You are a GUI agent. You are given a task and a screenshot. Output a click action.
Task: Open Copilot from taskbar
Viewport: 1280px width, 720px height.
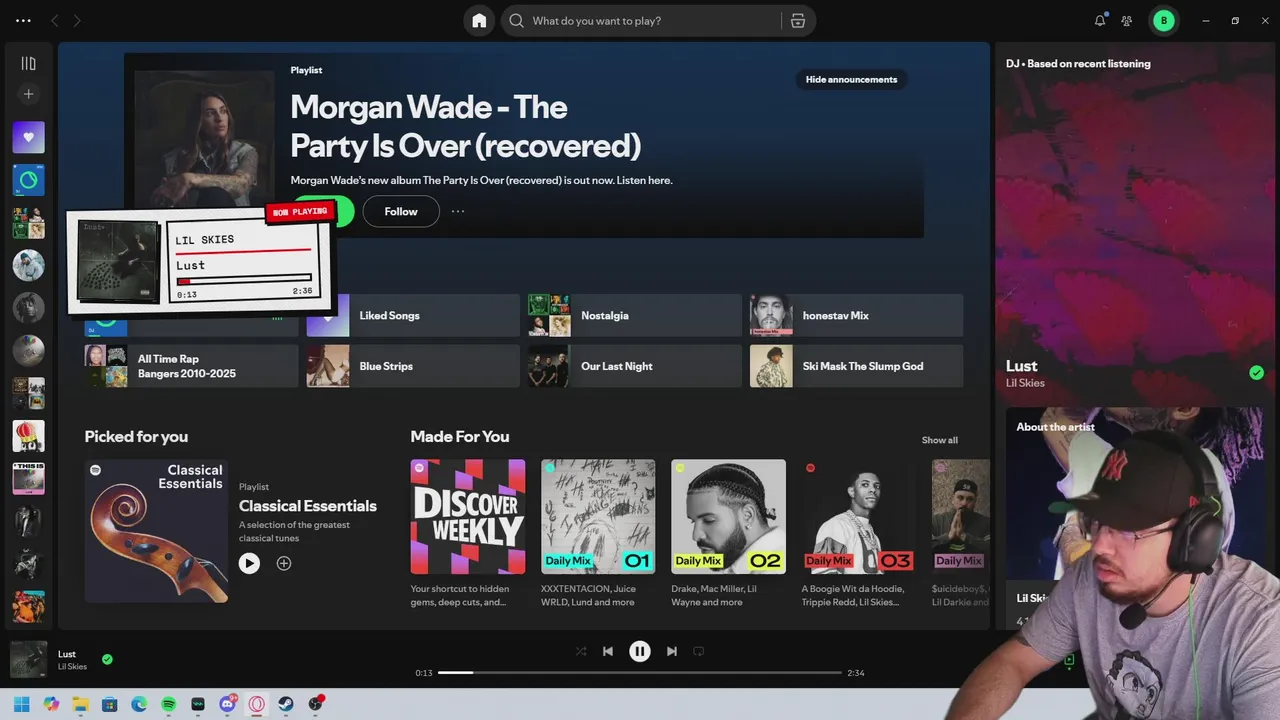51,704
